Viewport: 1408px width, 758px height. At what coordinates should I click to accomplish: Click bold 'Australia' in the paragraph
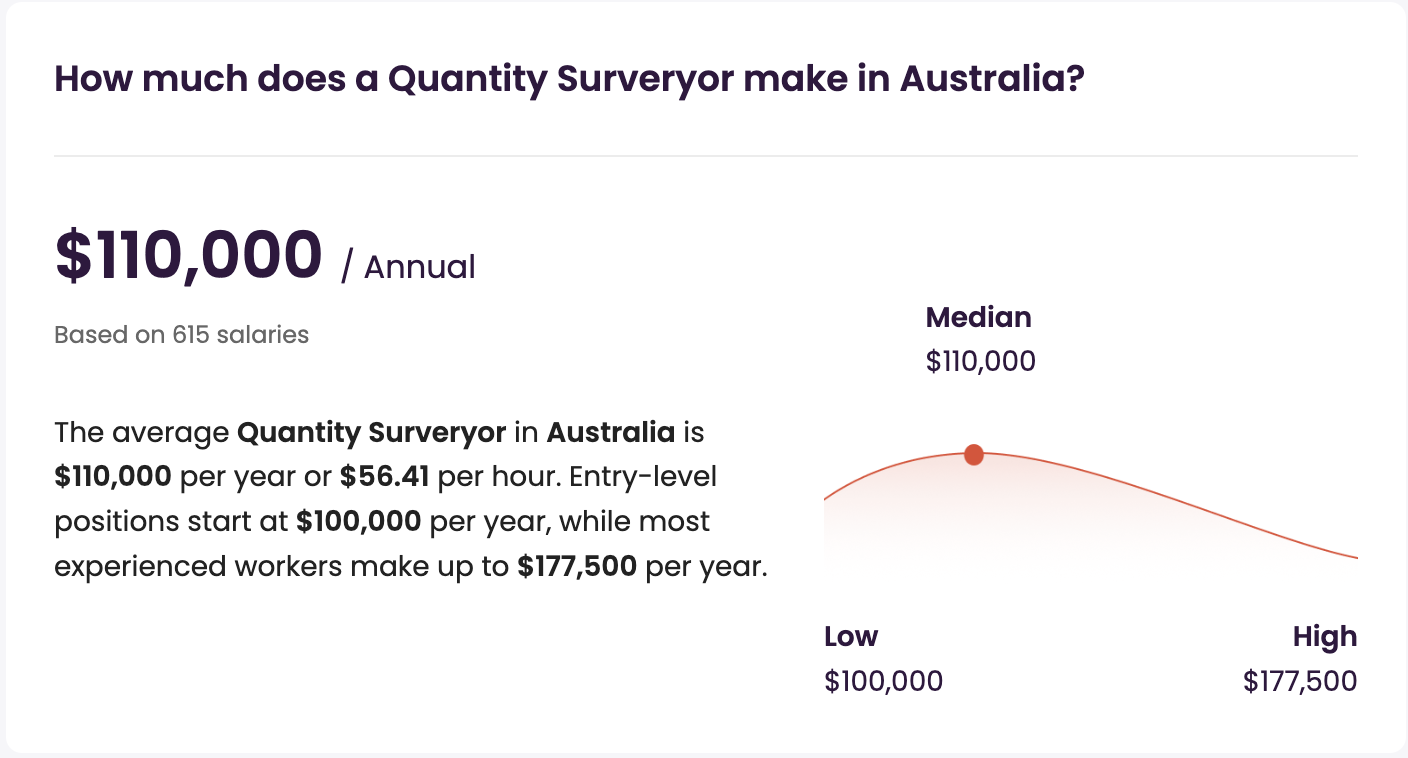click(x=610, y=433)
